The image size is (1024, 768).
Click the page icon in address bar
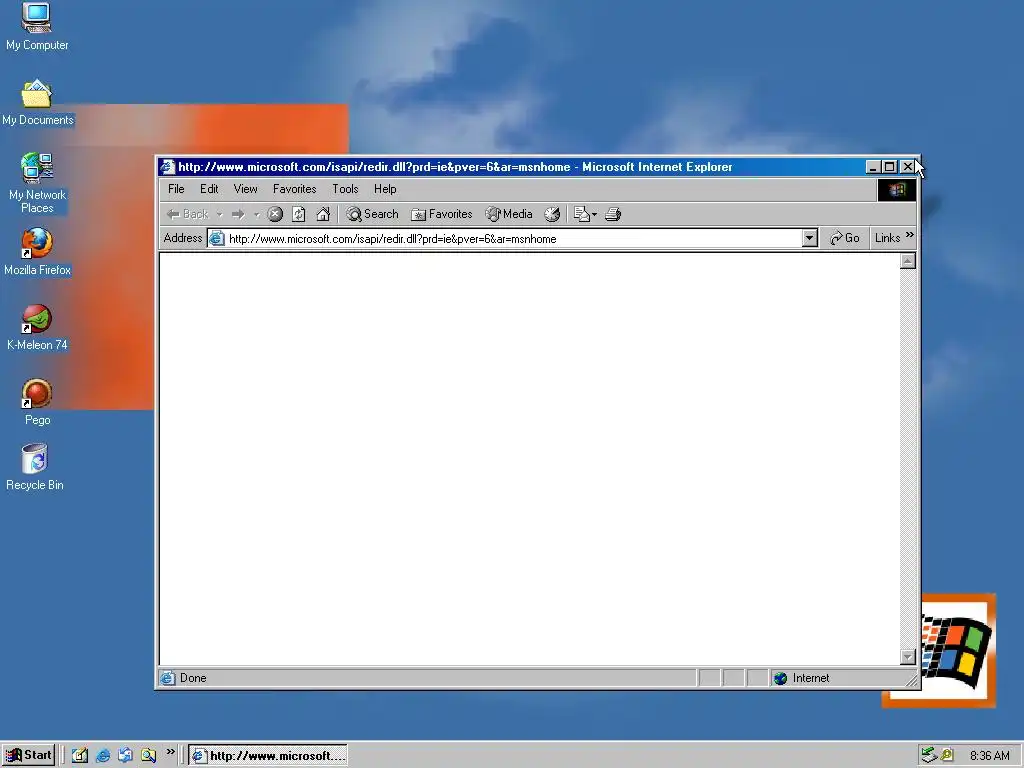coord(217,239)
